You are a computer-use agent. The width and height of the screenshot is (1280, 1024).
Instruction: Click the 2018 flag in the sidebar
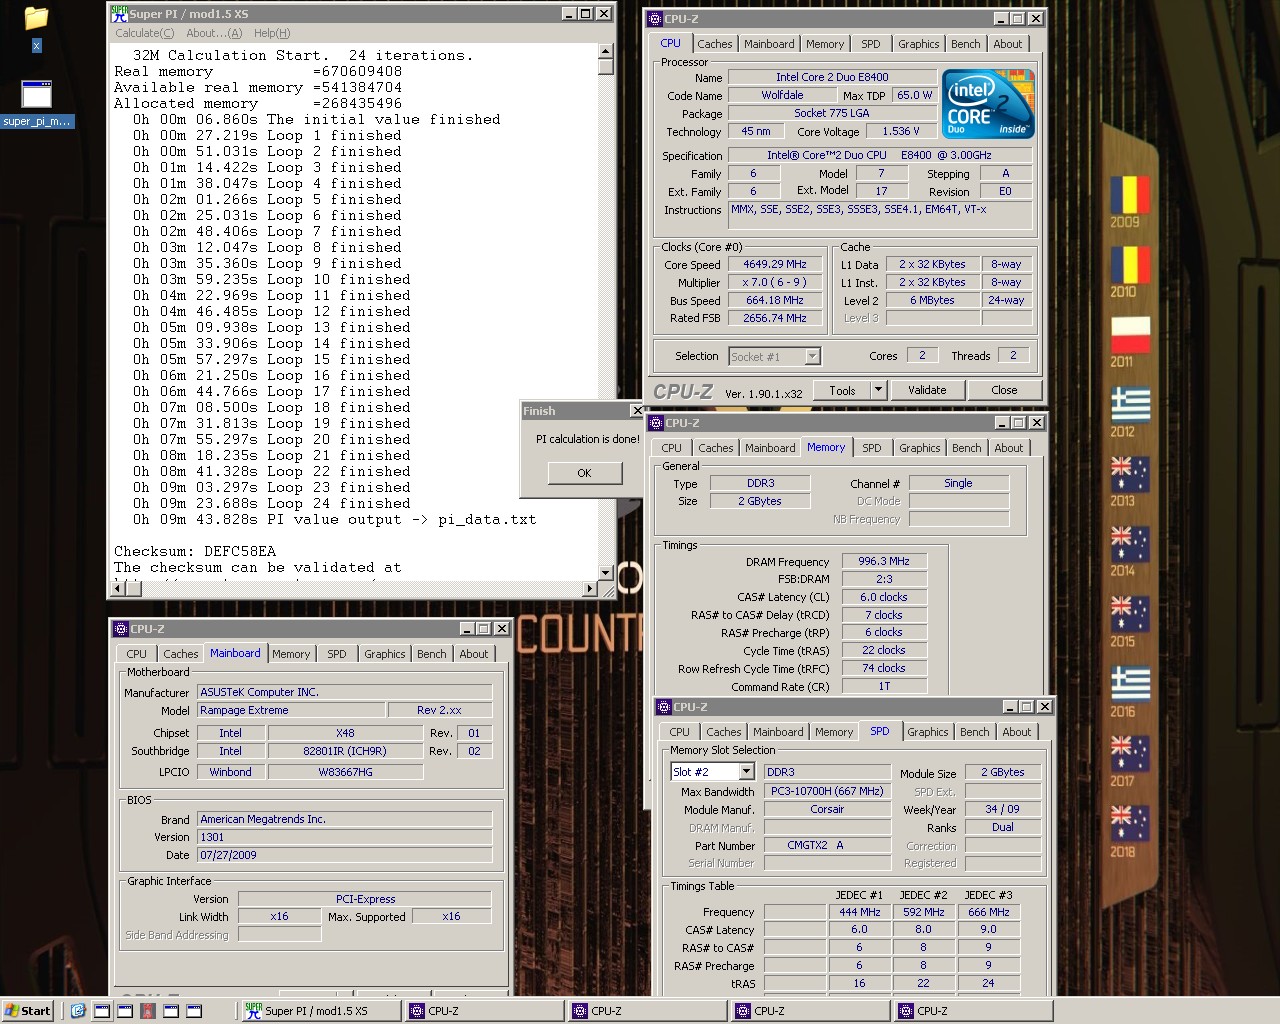point(1130,824)
